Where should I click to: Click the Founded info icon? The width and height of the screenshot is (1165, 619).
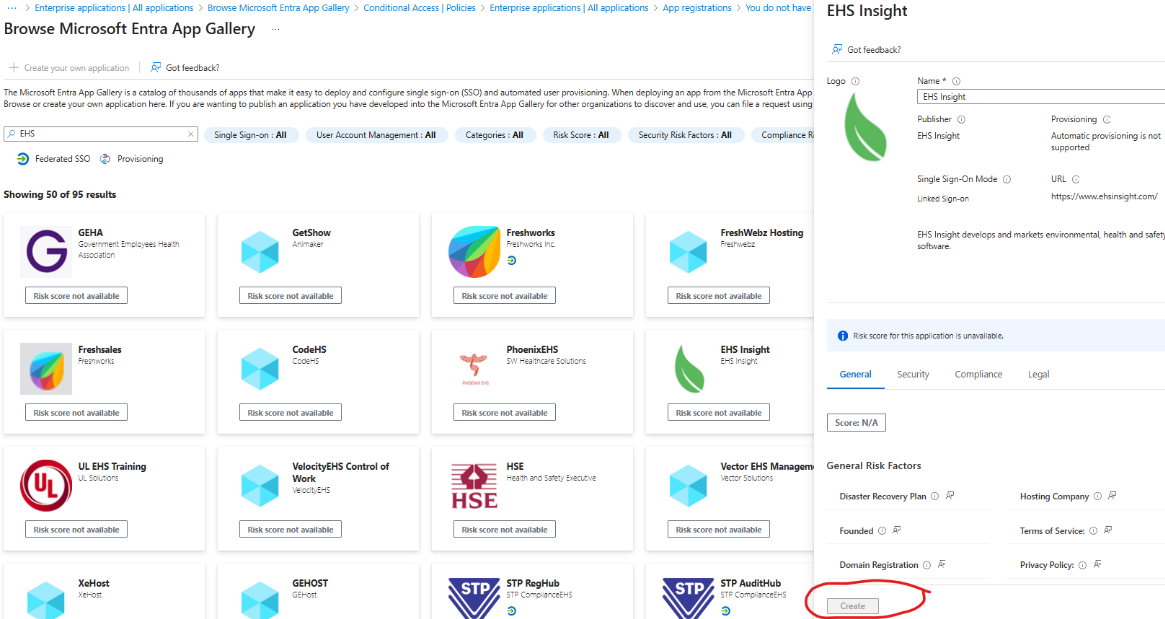[882, 531]
